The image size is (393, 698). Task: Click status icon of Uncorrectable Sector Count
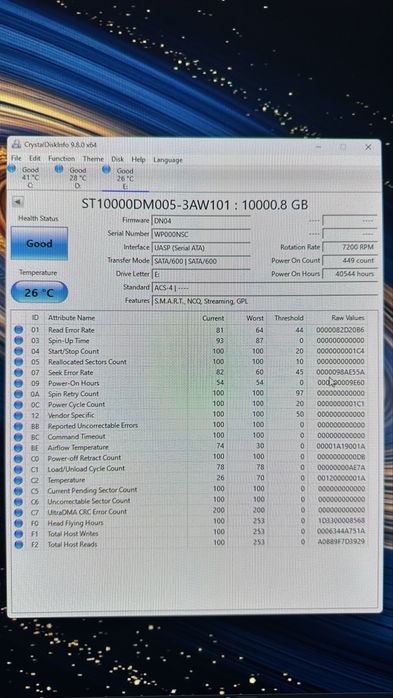coord(19,501)
